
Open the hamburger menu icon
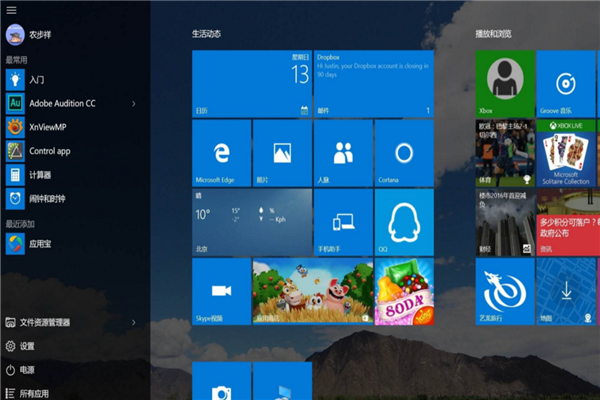[11, 10]
